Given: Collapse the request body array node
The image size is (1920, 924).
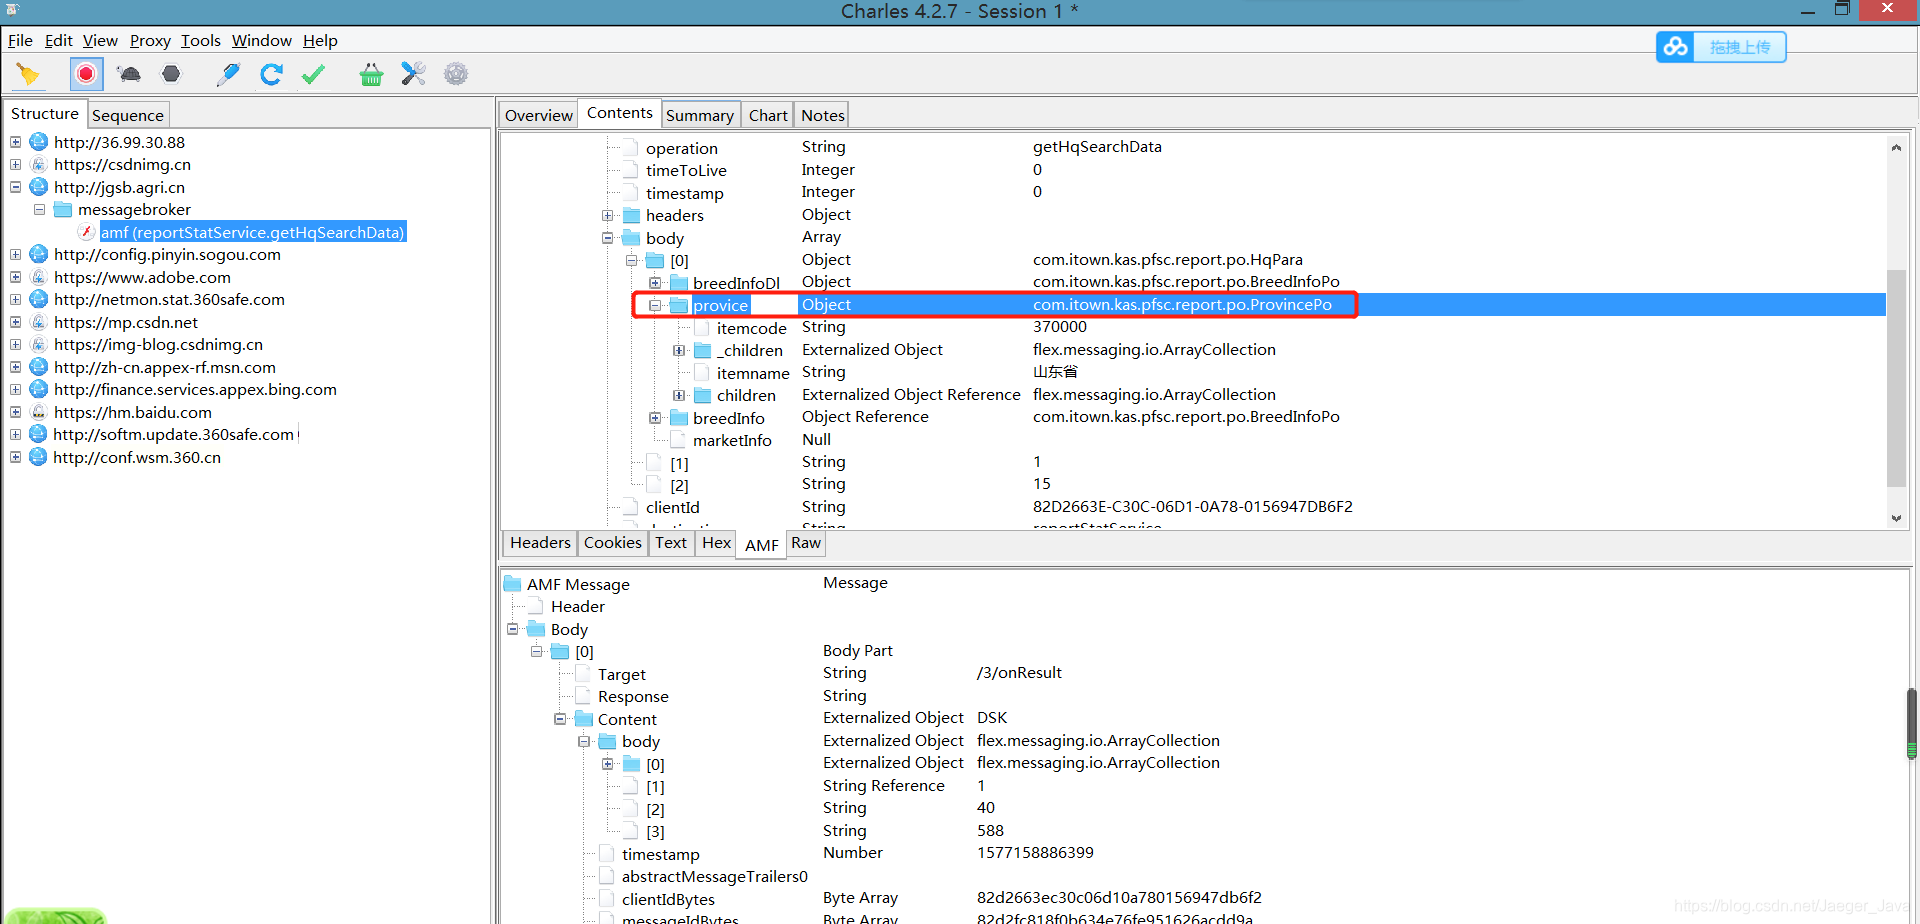Looking at the screenshot, I should 607,238.
